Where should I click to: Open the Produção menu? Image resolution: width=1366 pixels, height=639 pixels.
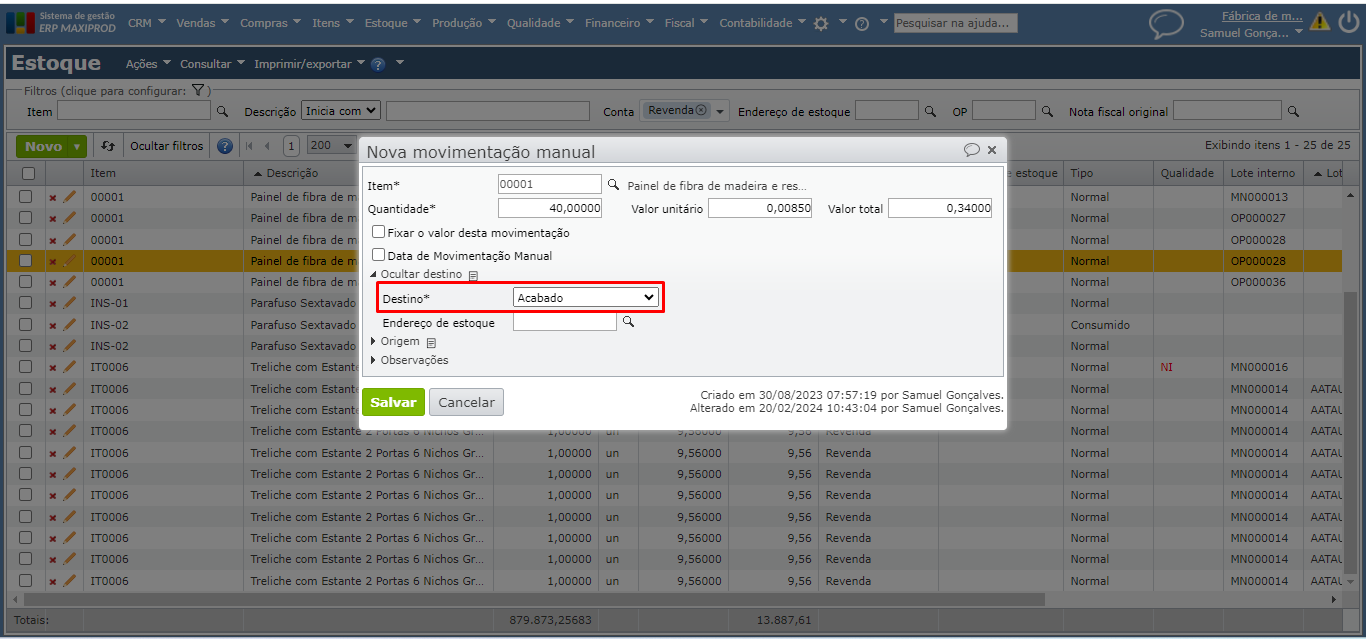(x=465, y=23)
